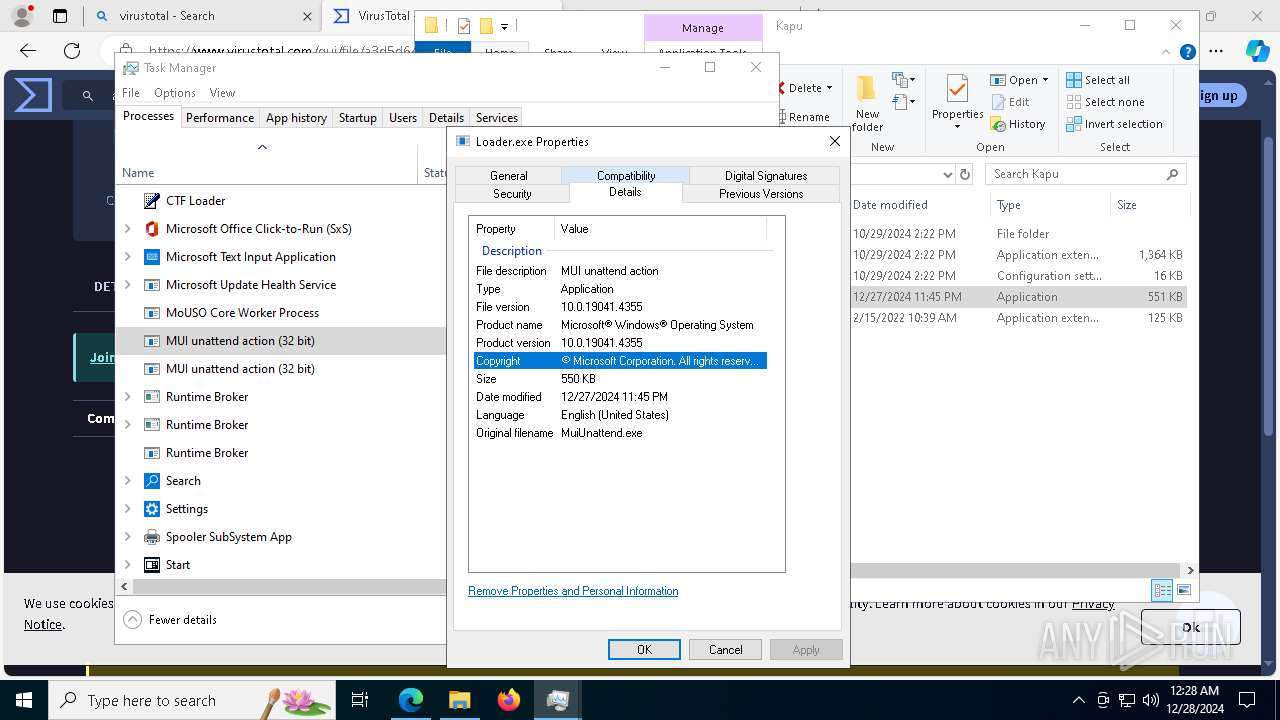Click the New folder ribbon icon
This screenshot has width=1280, height=720.
(x=867, y=101)
